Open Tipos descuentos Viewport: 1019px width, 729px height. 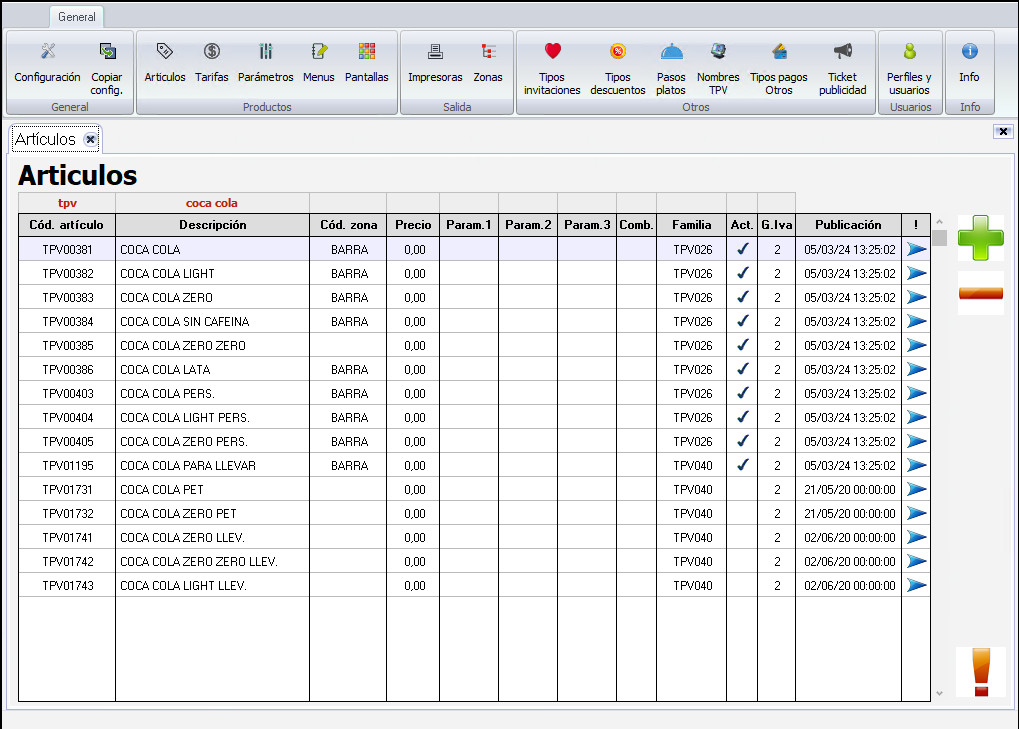(x=617, y=68)
